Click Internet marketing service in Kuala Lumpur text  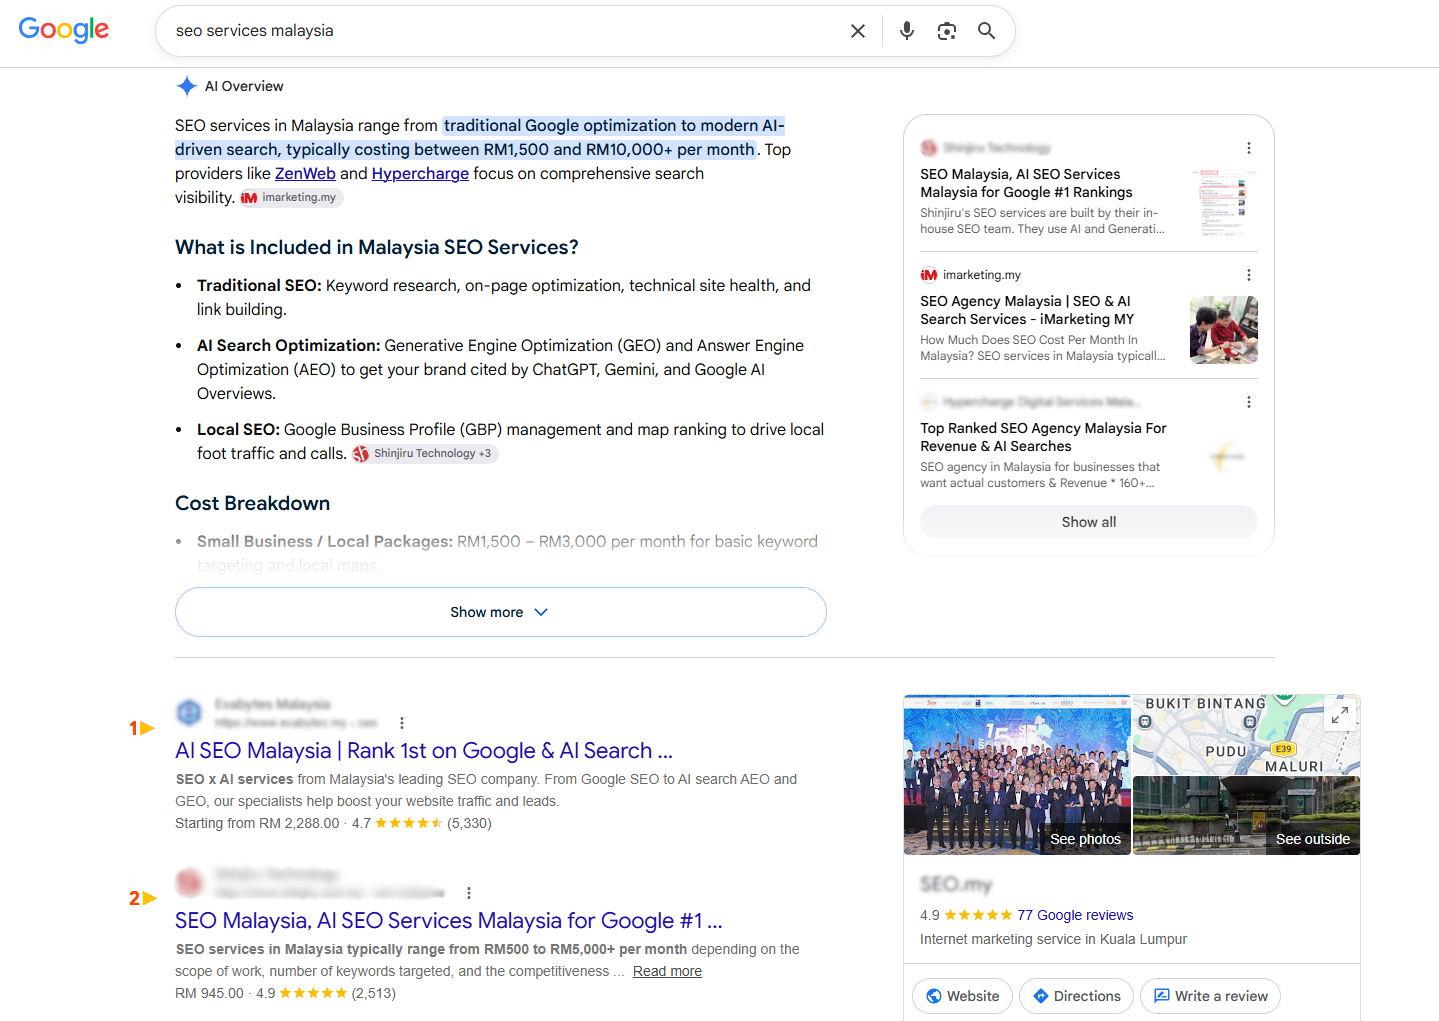click(x=1053, y=940)
